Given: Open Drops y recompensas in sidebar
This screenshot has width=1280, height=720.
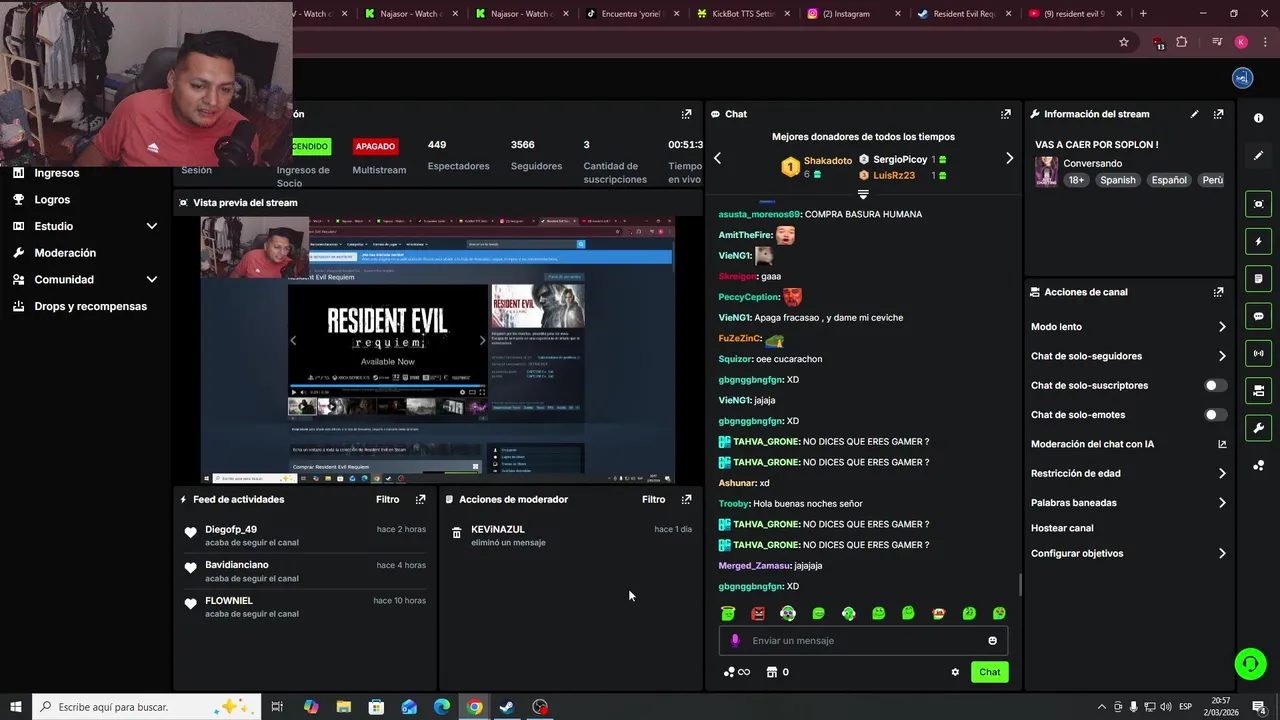Looking at the screenshot, I should pos(90,307).
